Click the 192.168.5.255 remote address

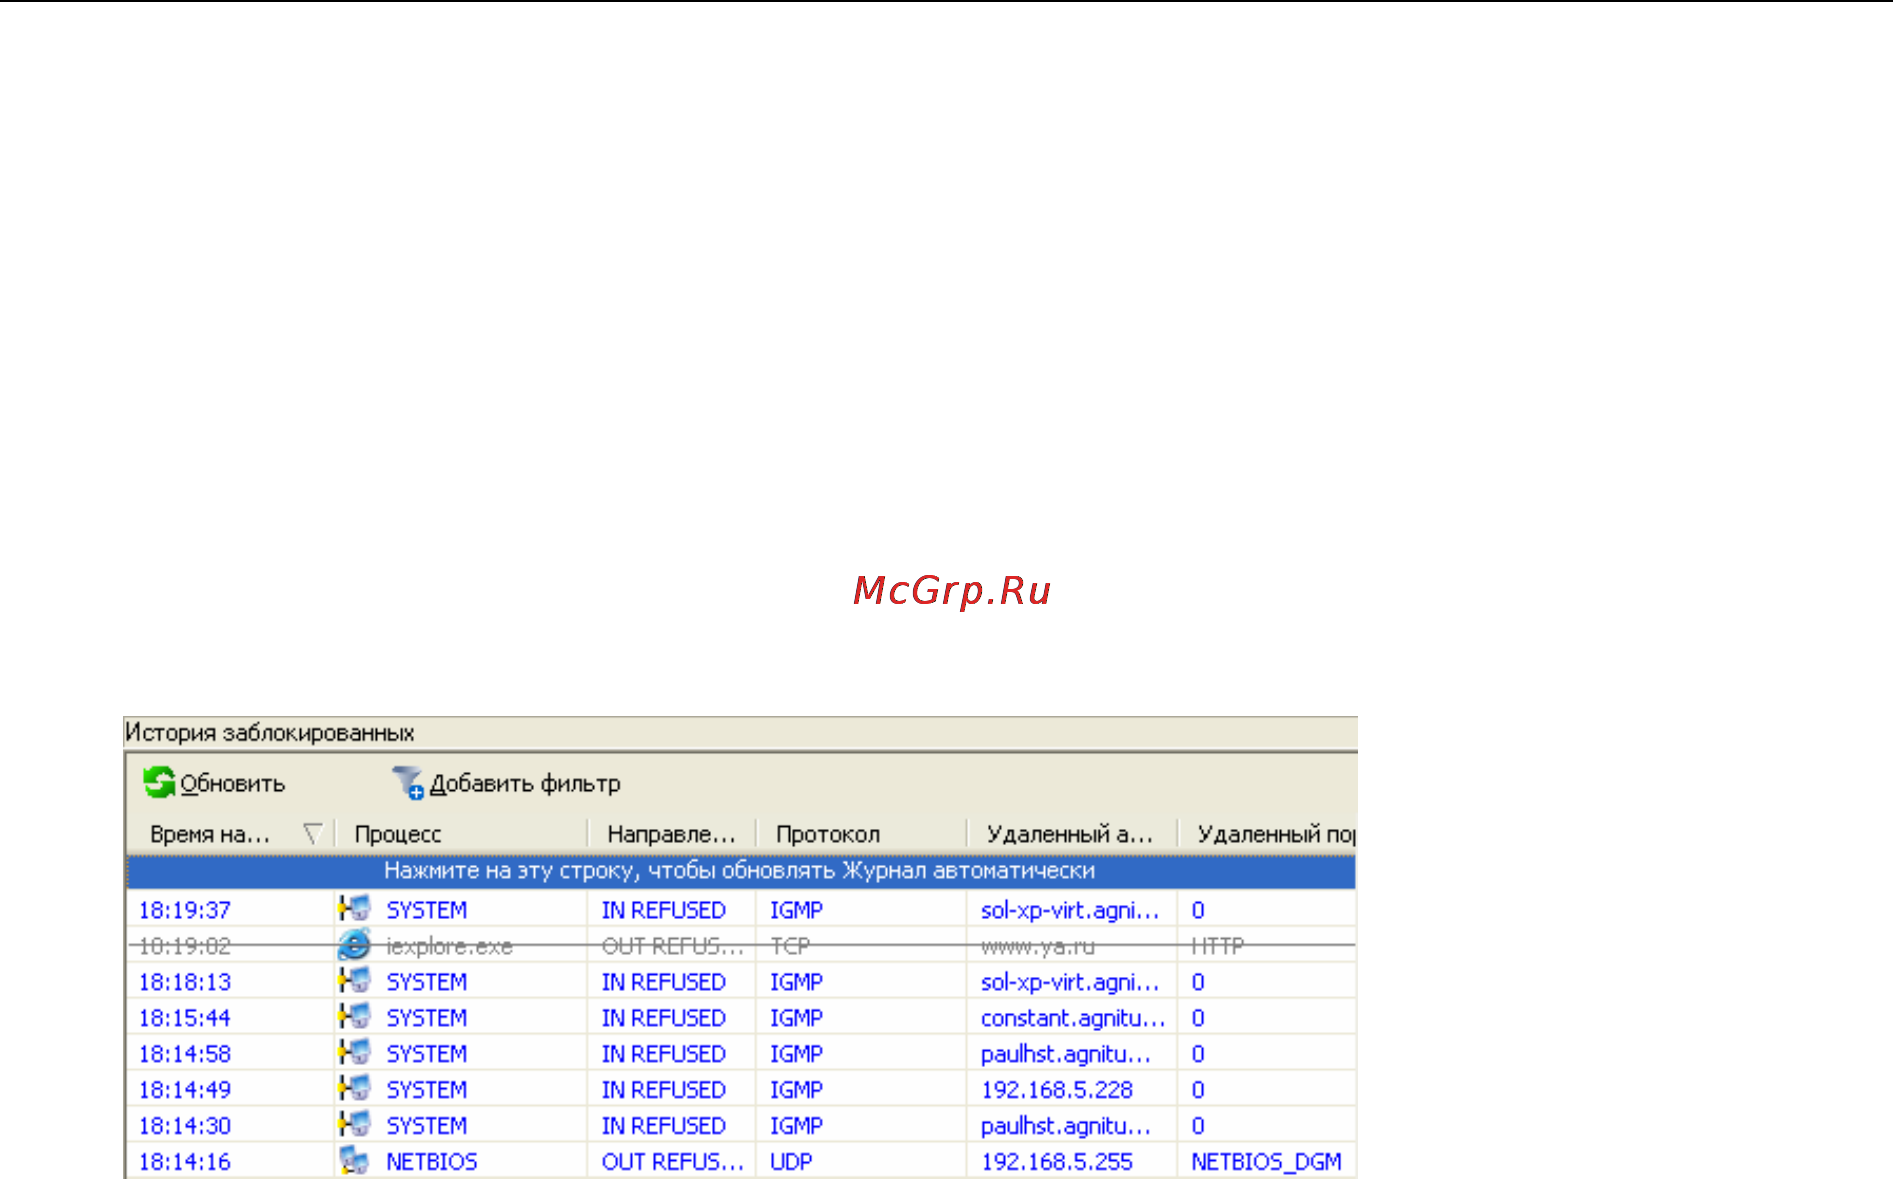[1057, 1162]
